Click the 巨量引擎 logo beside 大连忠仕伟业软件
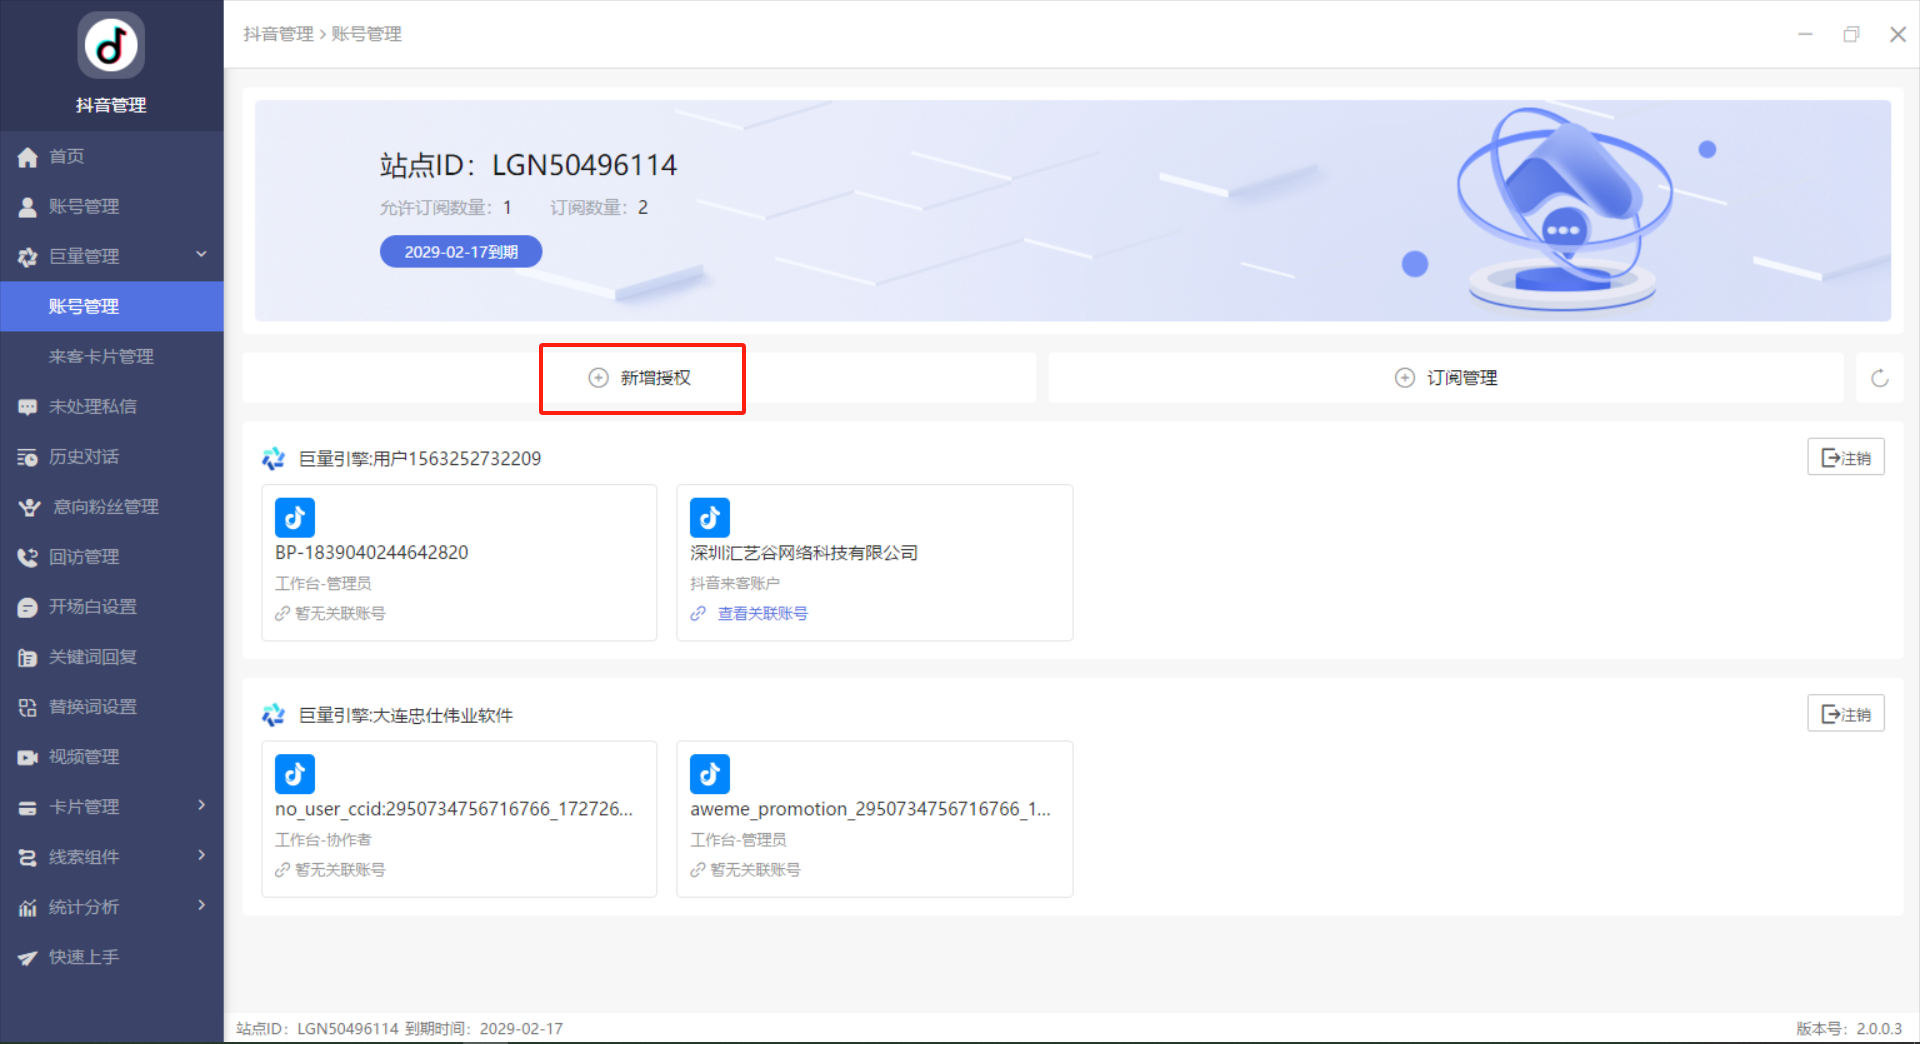 tap(273, 715)
